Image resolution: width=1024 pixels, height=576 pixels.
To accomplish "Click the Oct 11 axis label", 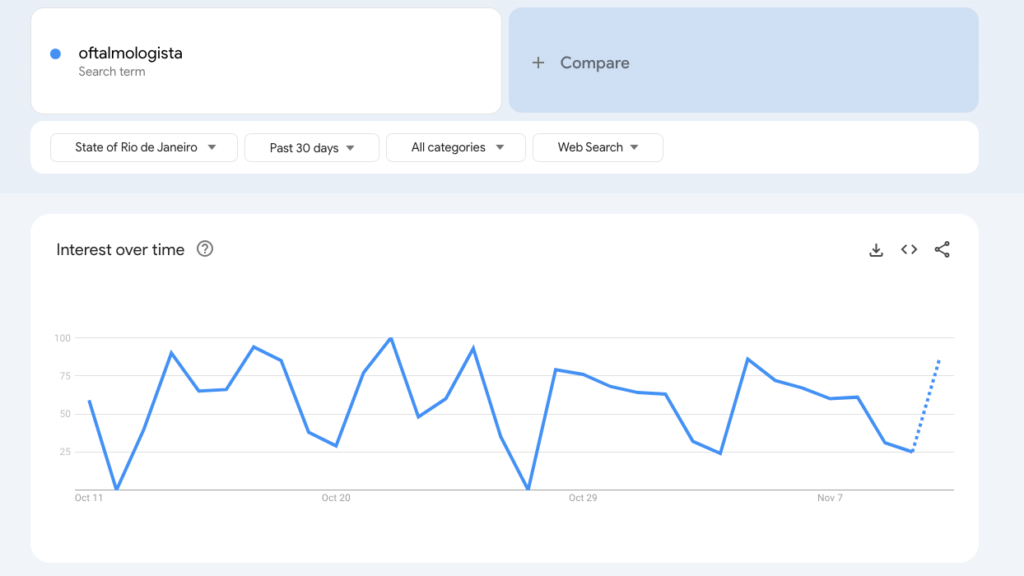I will tap(89, 498).
